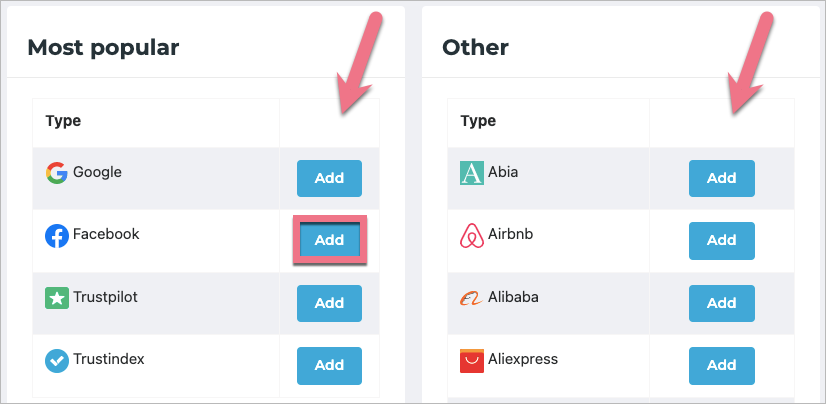Add the Google review platform
826x404 pixels.
(329, 178)
